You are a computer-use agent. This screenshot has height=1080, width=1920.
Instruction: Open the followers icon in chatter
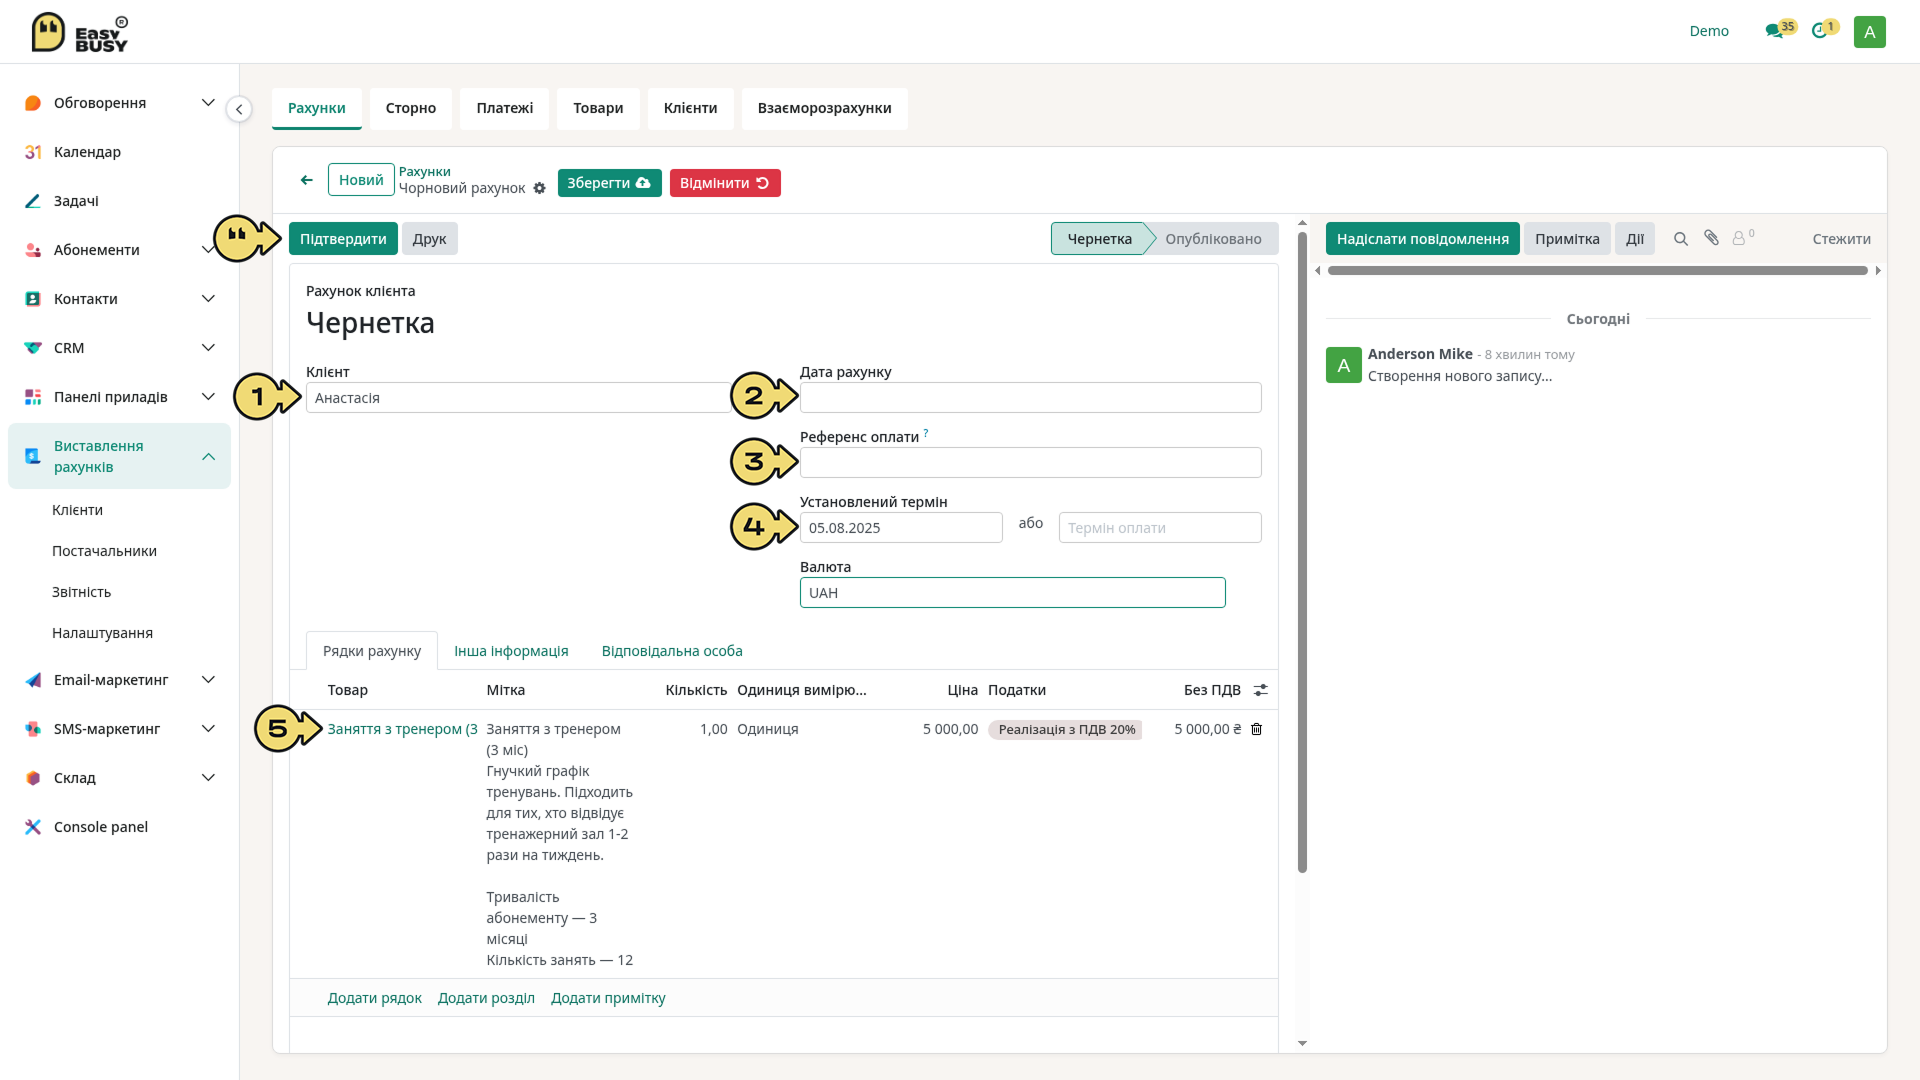(1743, 238)
